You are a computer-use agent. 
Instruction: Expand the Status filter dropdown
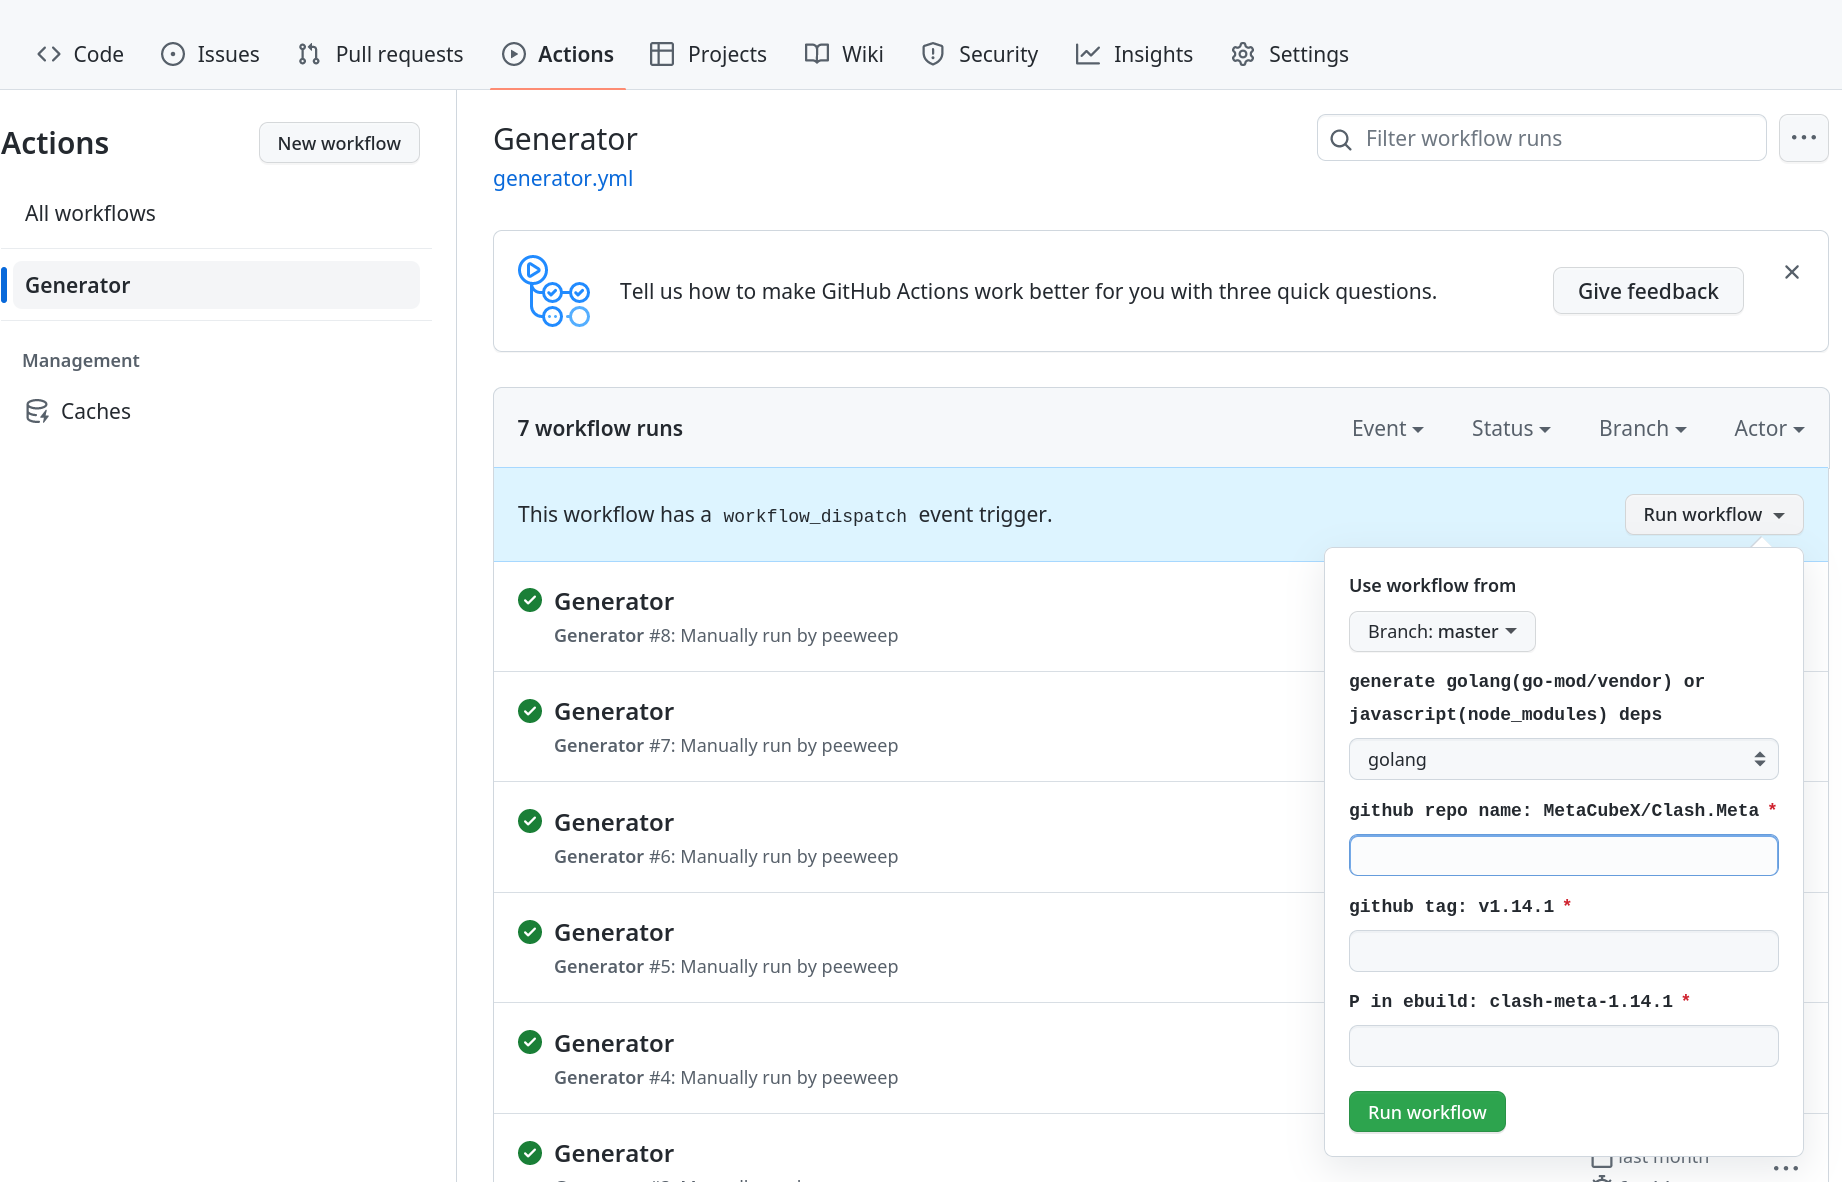[1511, 428]
